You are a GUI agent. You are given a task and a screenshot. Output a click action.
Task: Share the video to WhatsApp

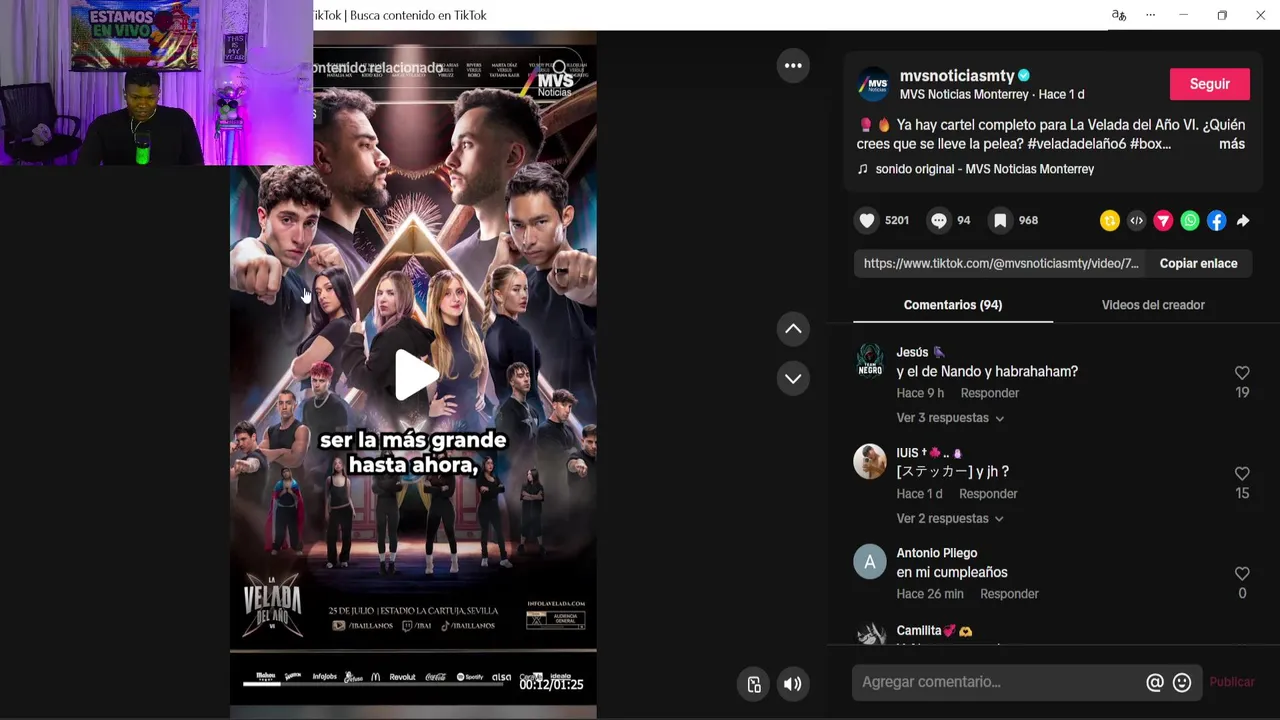(1190, 221)
